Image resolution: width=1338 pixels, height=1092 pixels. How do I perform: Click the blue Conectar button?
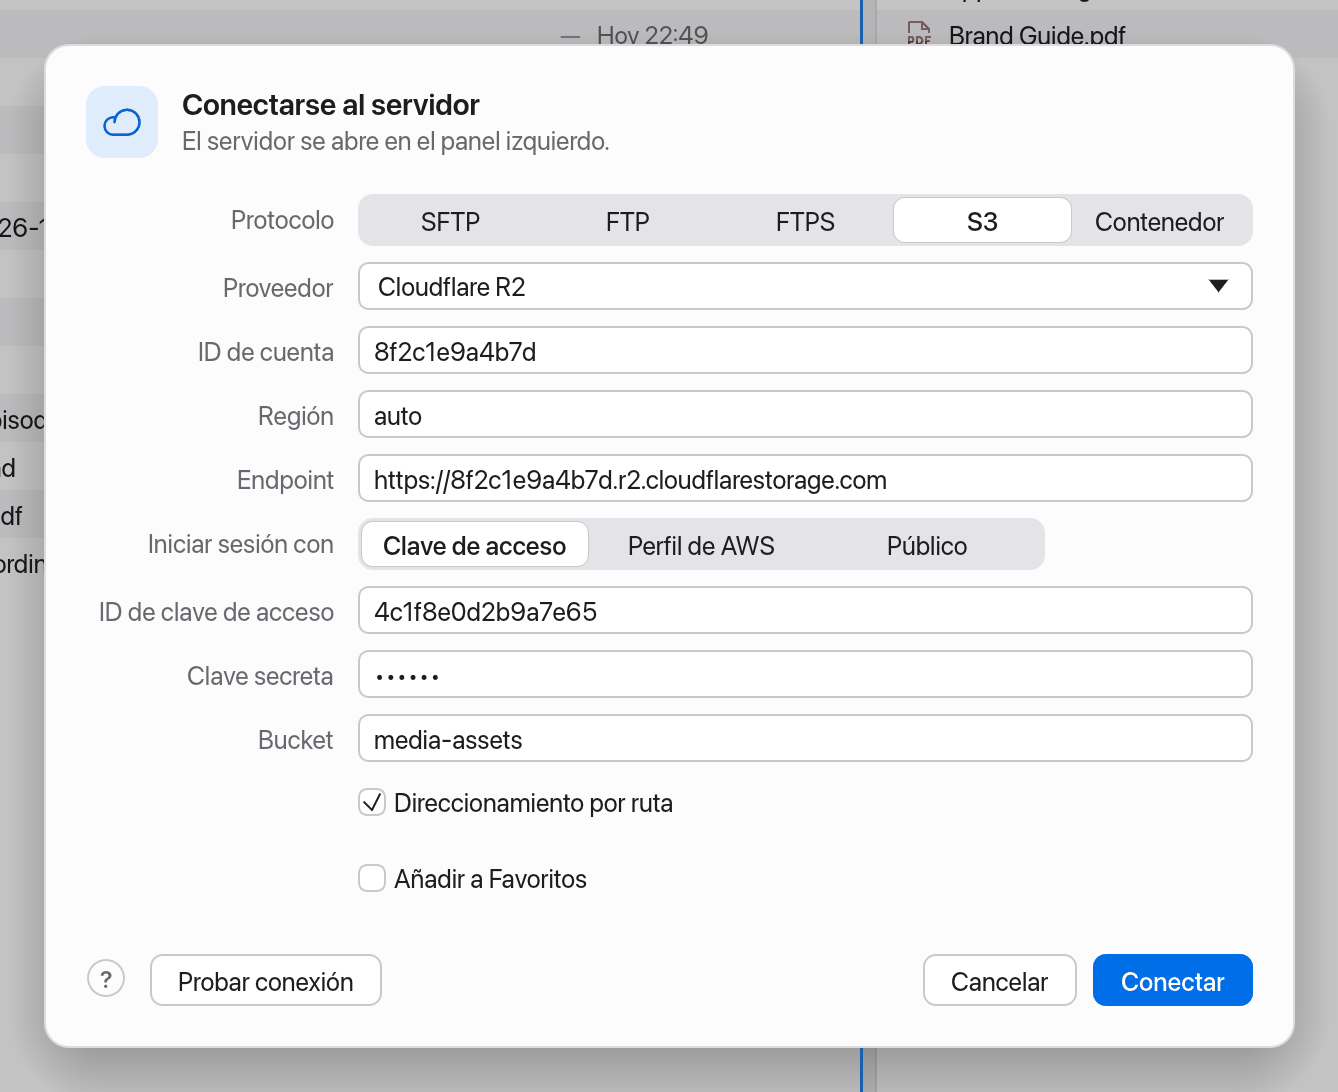point(1173,981)
